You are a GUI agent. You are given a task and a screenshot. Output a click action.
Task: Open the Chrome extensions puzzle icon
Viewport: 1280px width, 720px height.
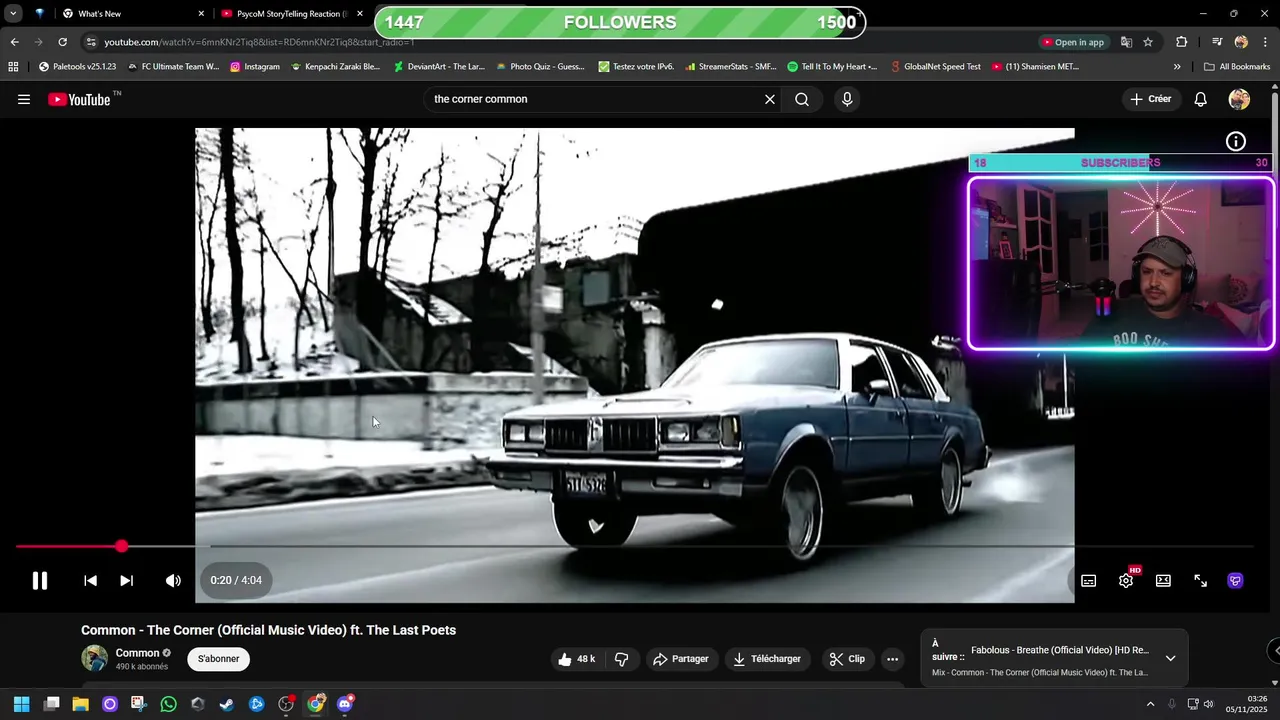pos(1182,42)
